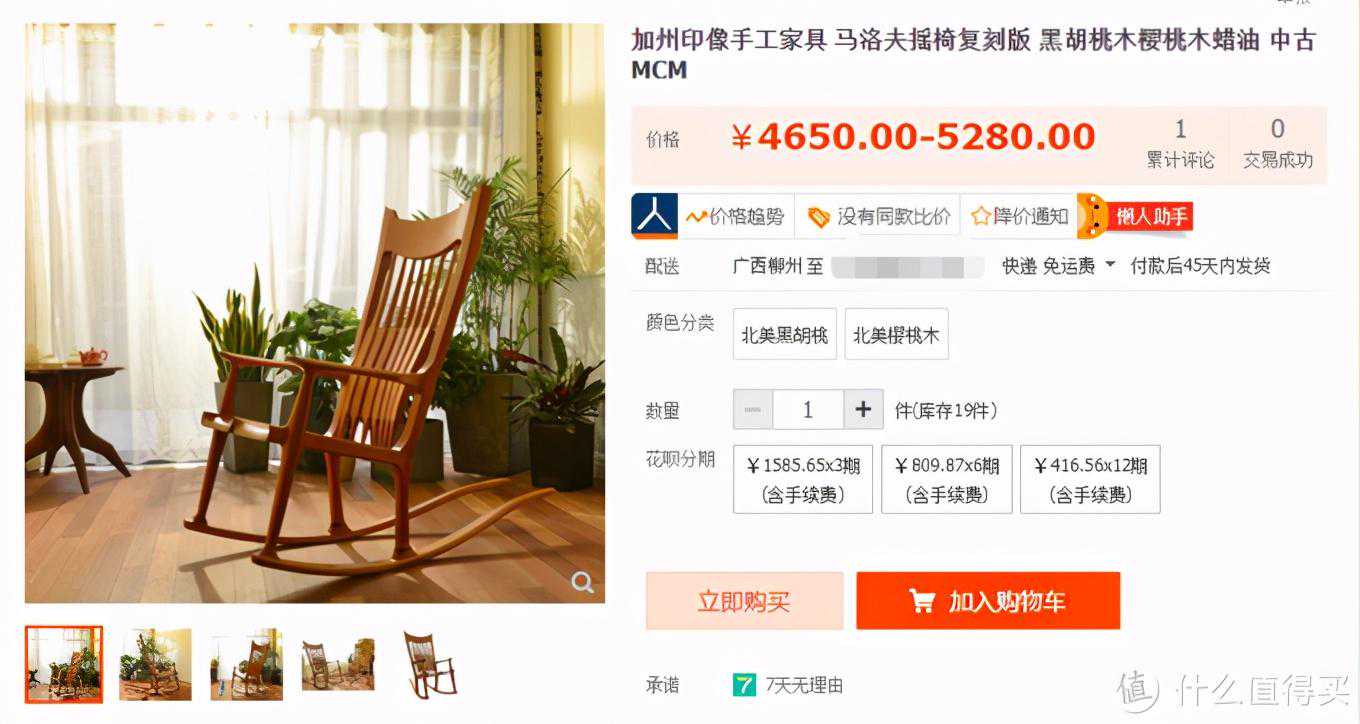The height and width of the screenshot is (724, 1360).
Task: Choose the ¥809.87x6期 installment plan
Action: (x=946, y=480)
